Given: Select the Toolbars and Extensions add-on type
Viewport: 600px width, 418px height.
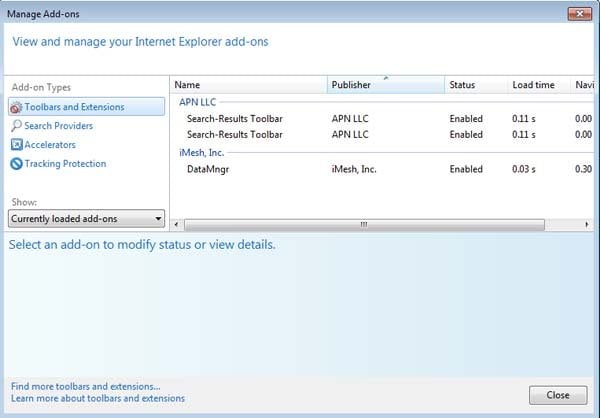Looking at the screenshot, I should [86, 107].
